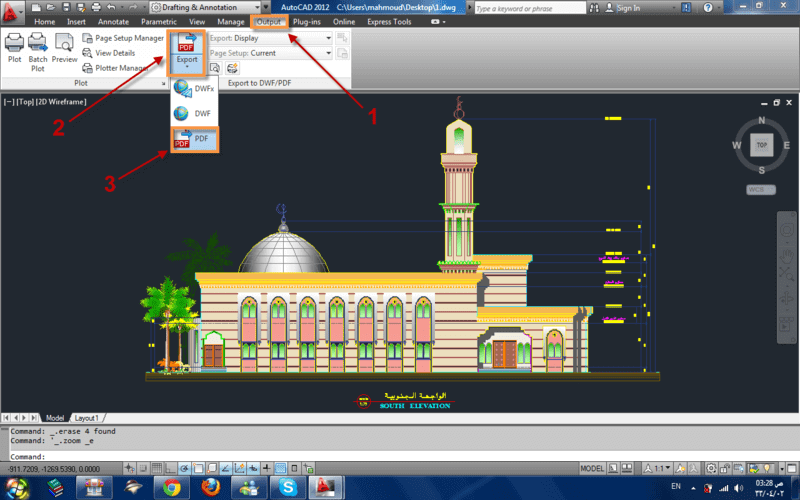This screenshot has width=800, height=500.
Task: Switch to the Annotate ribbon tab
Action: click(114, 21)
